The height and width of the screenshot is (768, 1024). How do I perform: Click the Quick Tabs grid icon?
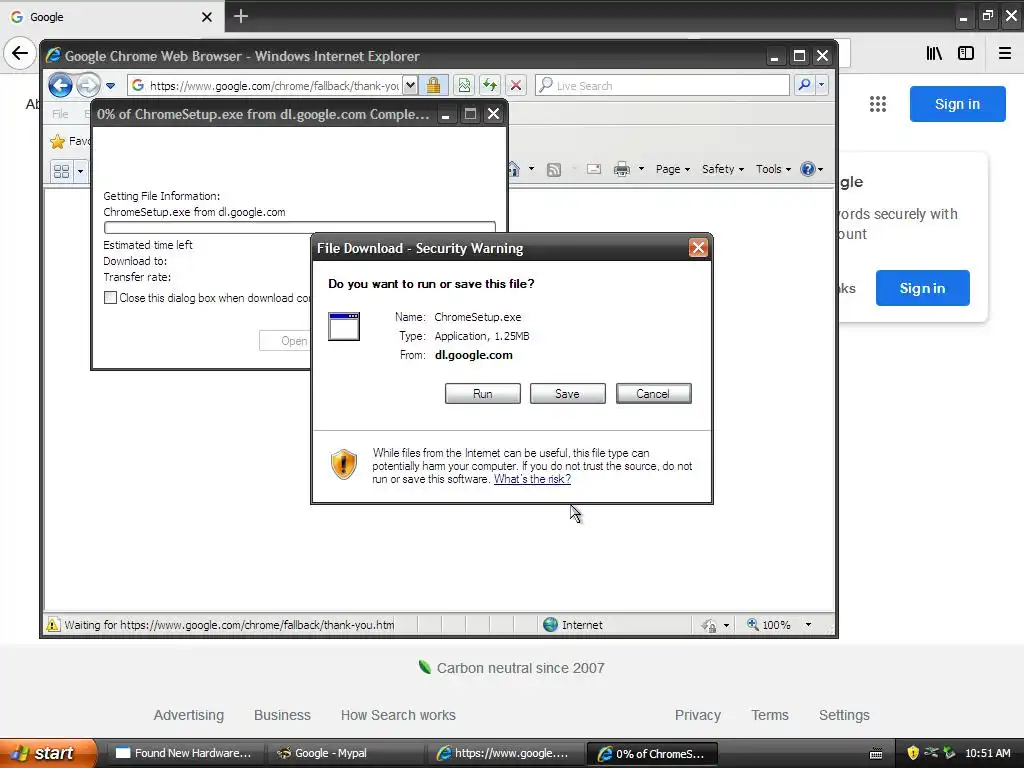click(x=61, y=171)
